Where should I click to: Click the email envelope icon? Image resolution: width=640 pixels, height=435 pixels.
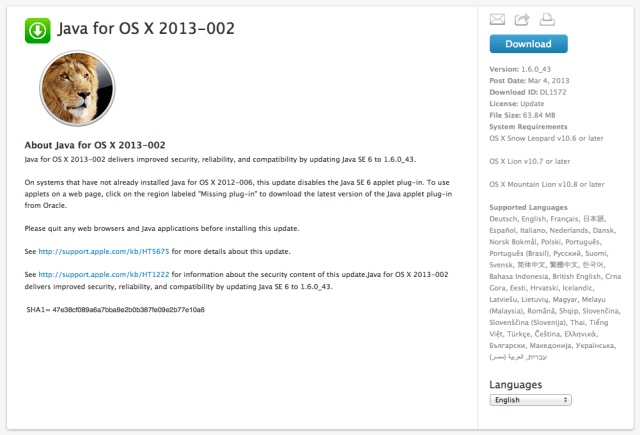tap(497, 19)
